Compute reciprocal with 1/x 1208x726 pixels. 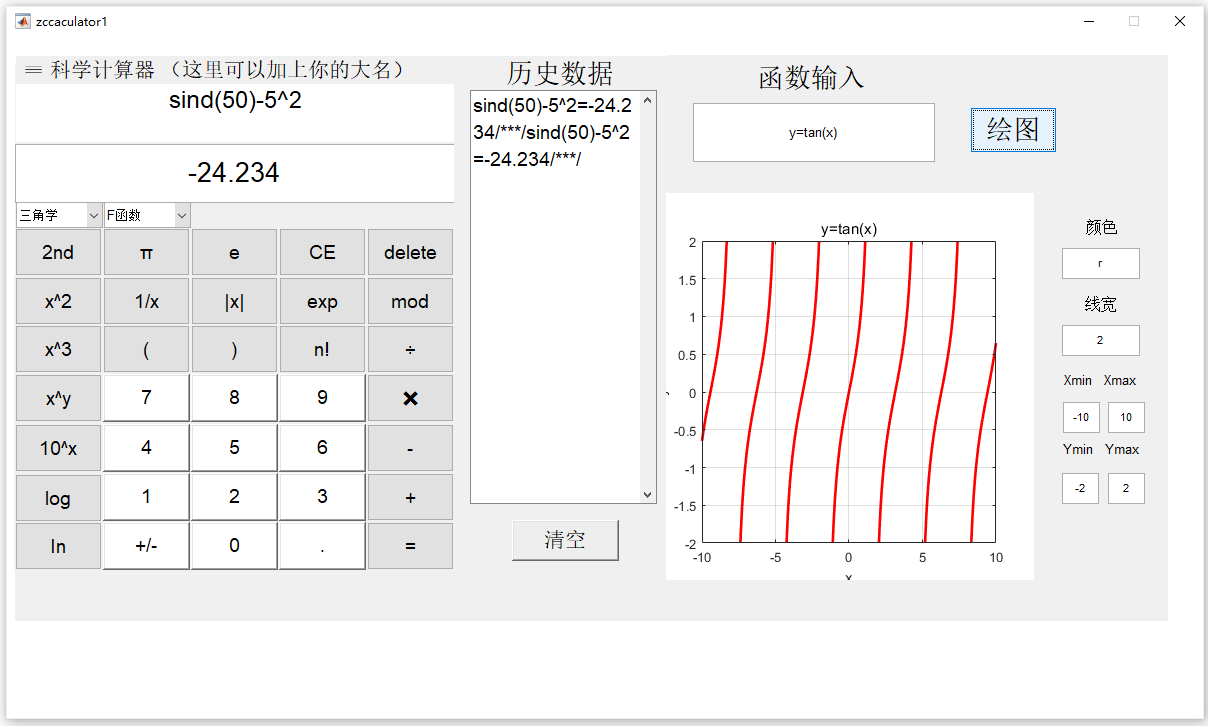pyautogui.click(x=146, y=301)
